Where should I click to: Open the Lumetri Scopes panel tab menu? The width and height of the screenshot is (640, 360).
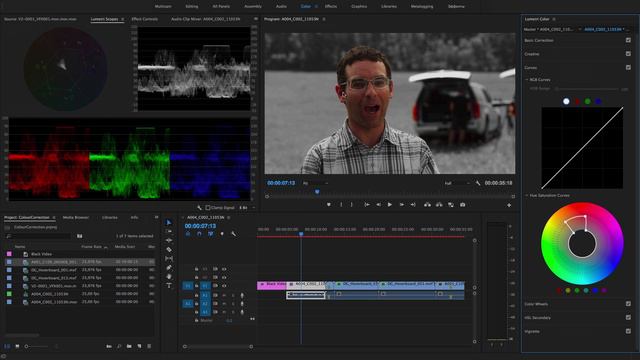pyautogui.click(x=122, y=19)
